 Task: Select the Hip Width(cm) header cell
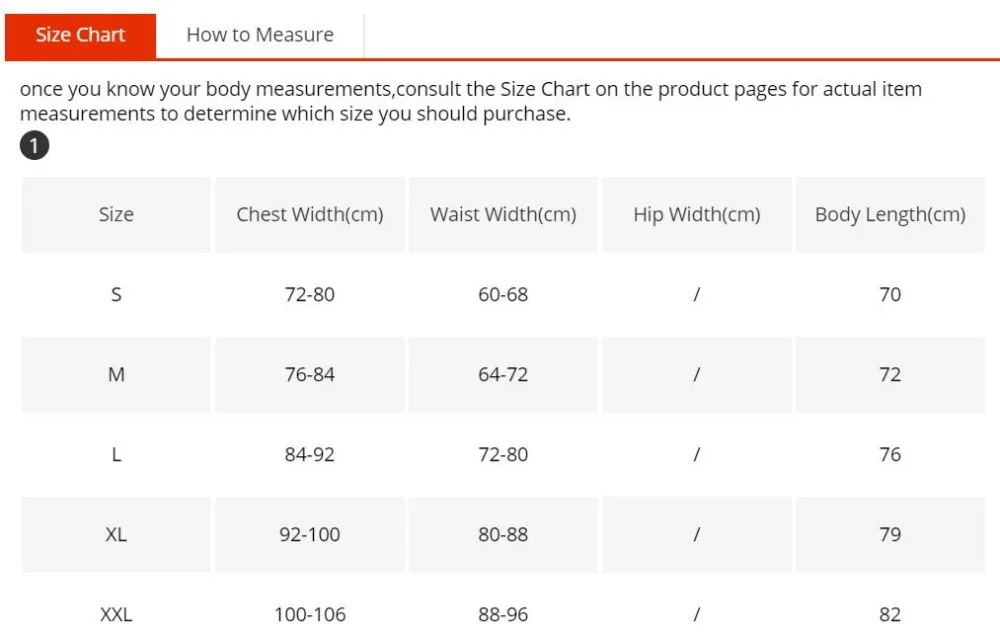pos(696,215)
